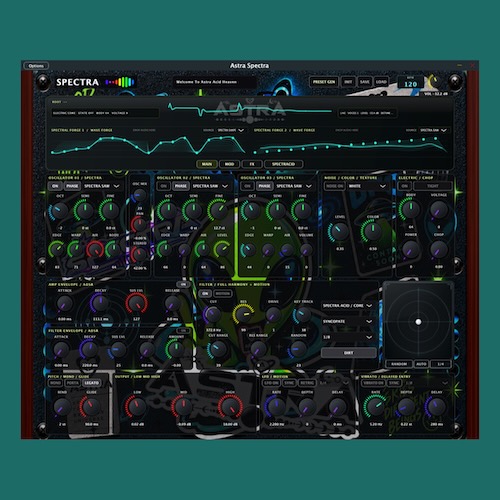
Task: Toggle the Filter Envelope ON switch
Action: [183, 330]
